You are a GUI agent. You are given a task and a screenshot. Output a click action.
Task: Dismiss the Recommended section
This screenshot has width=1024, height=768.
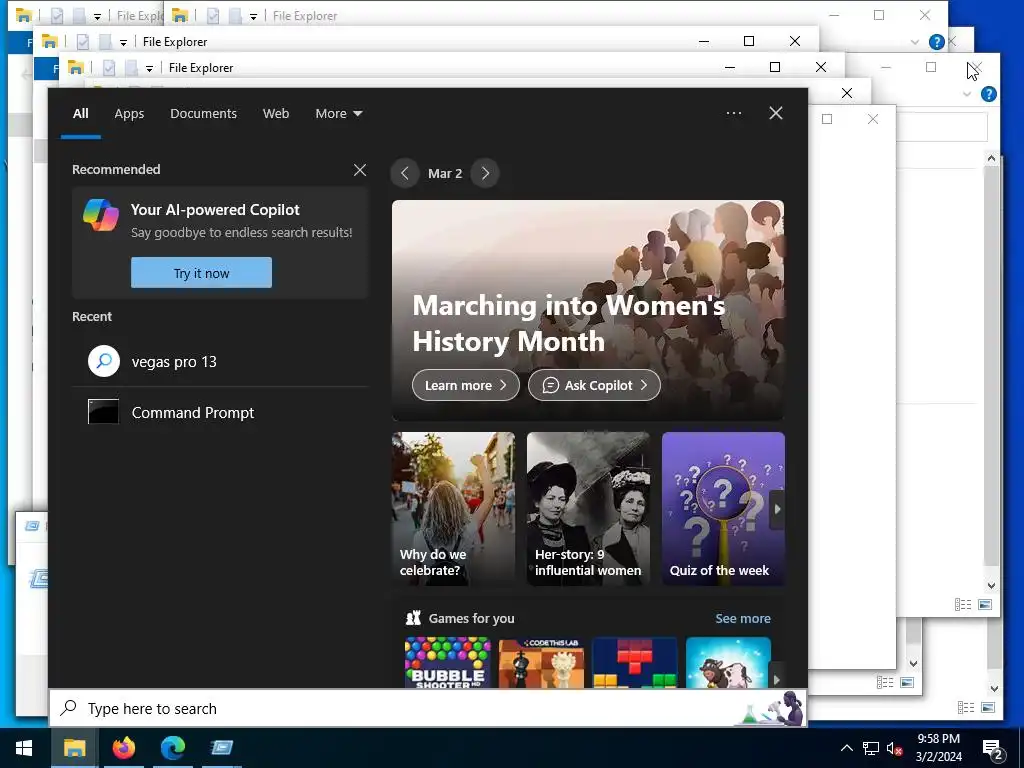(x=360, y=170)
